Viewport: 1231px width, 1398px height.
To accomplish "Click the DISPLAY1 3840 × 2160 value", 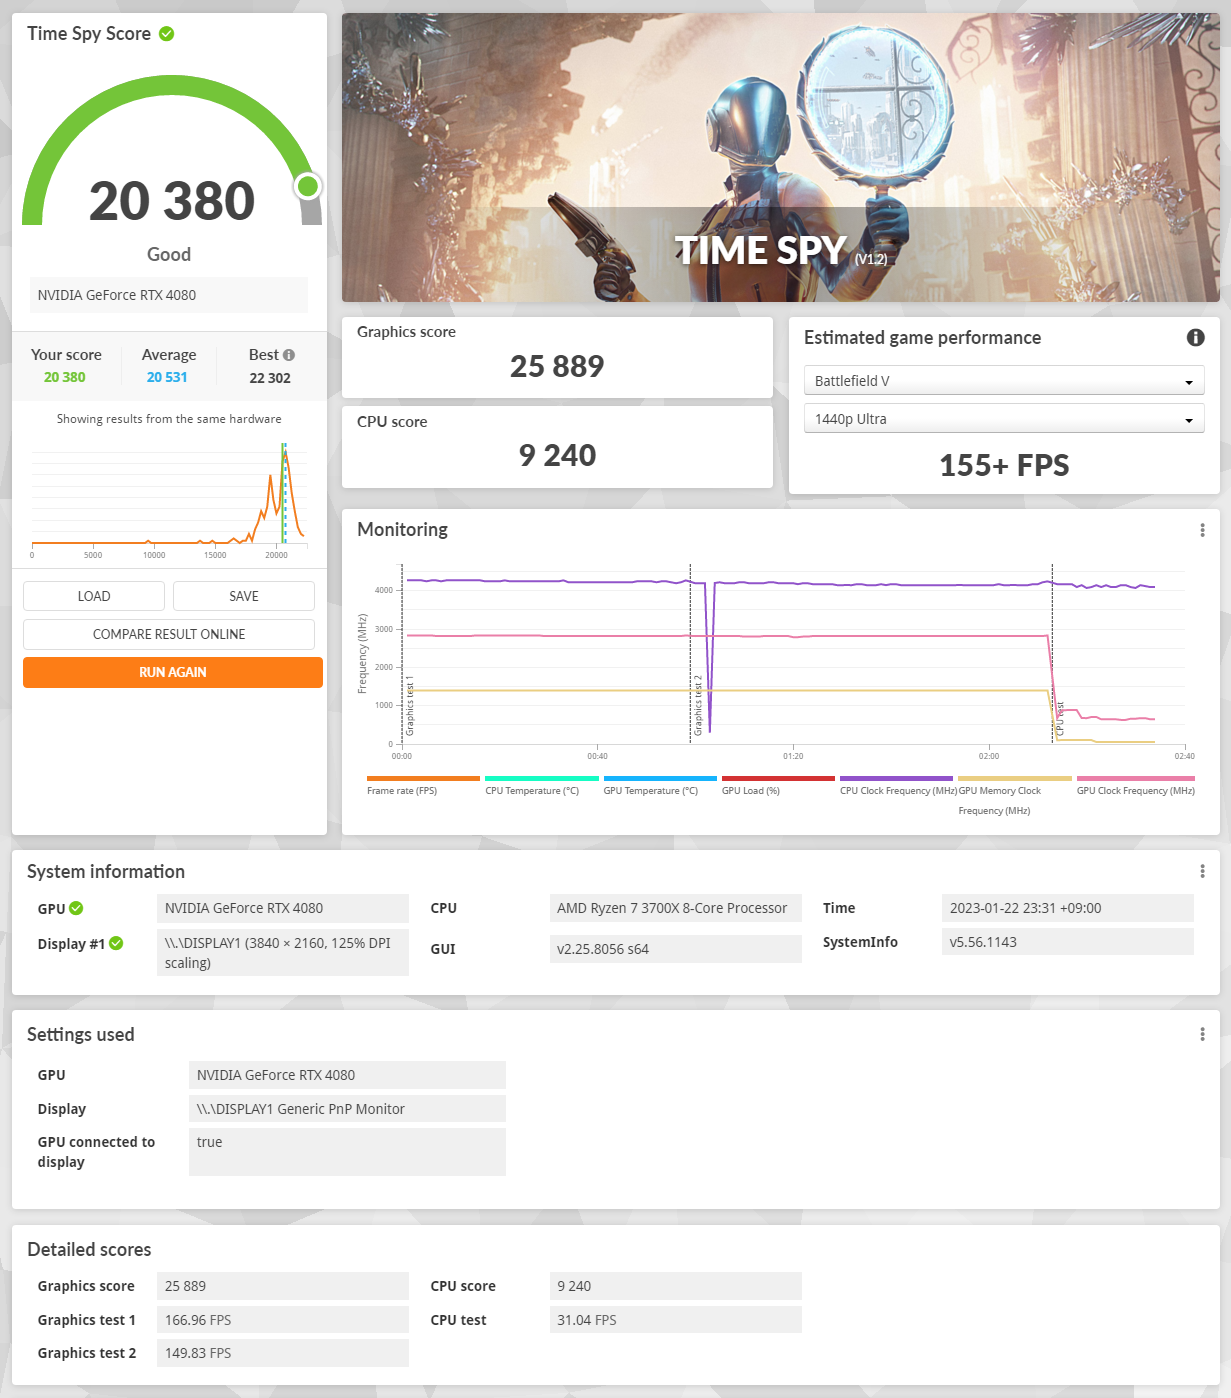I will 283,952.
